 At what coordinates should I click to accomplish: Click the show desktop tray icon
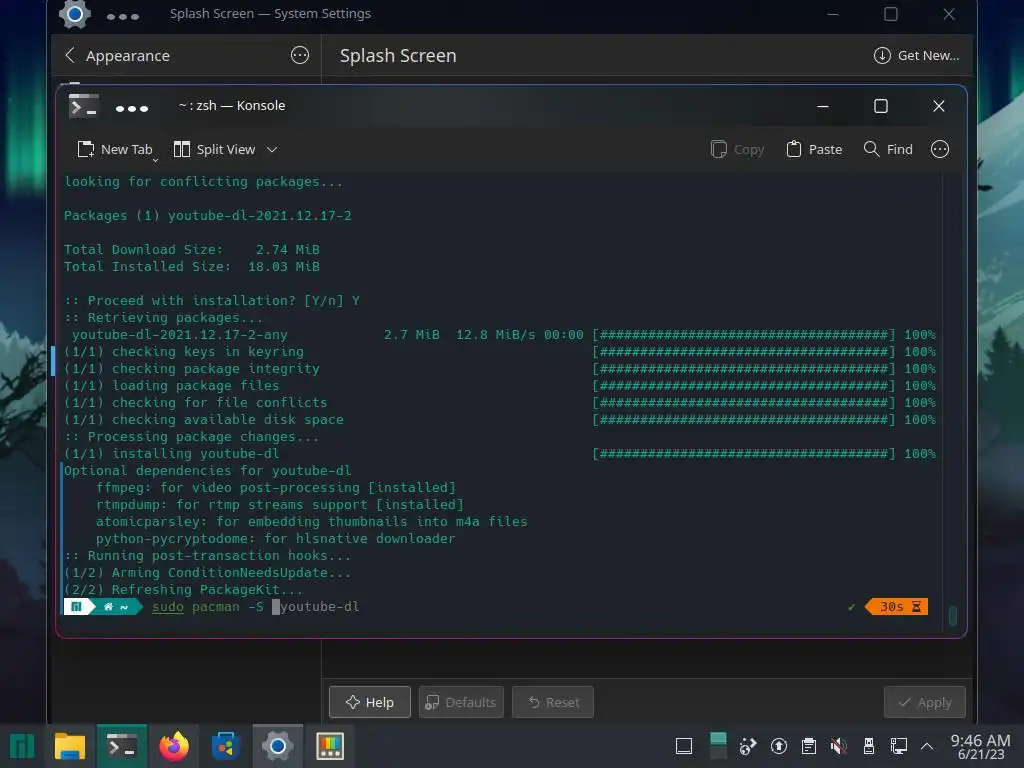pyautogui.click(x=684, y=746)
